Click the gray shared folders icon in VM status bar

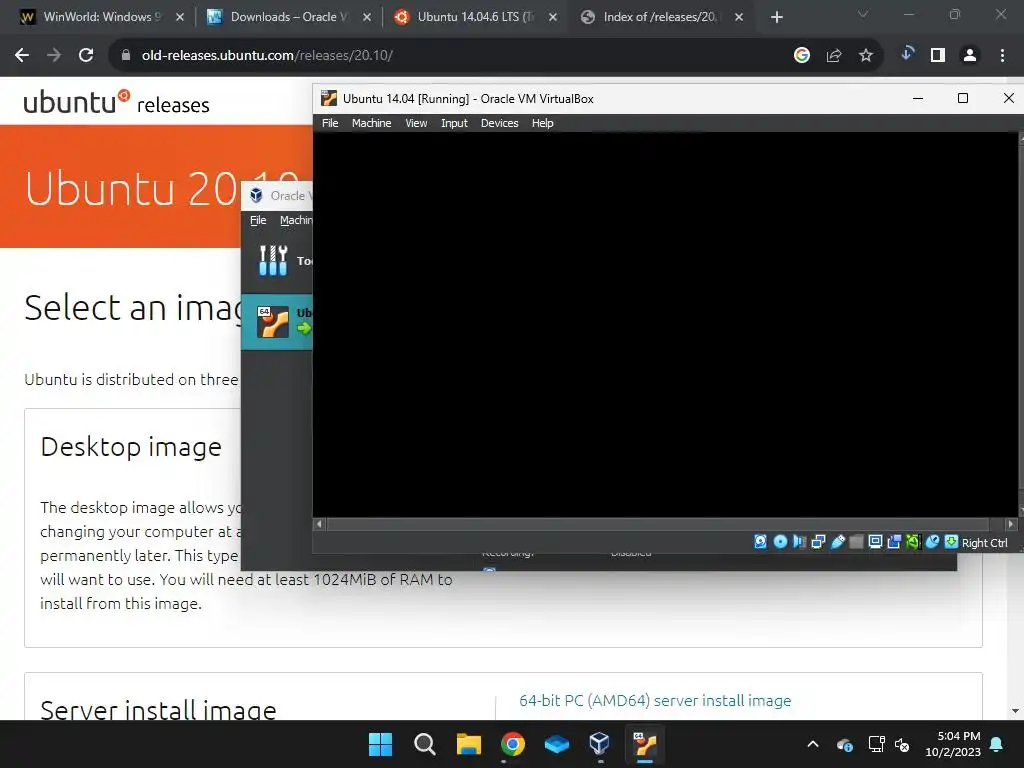856,541
